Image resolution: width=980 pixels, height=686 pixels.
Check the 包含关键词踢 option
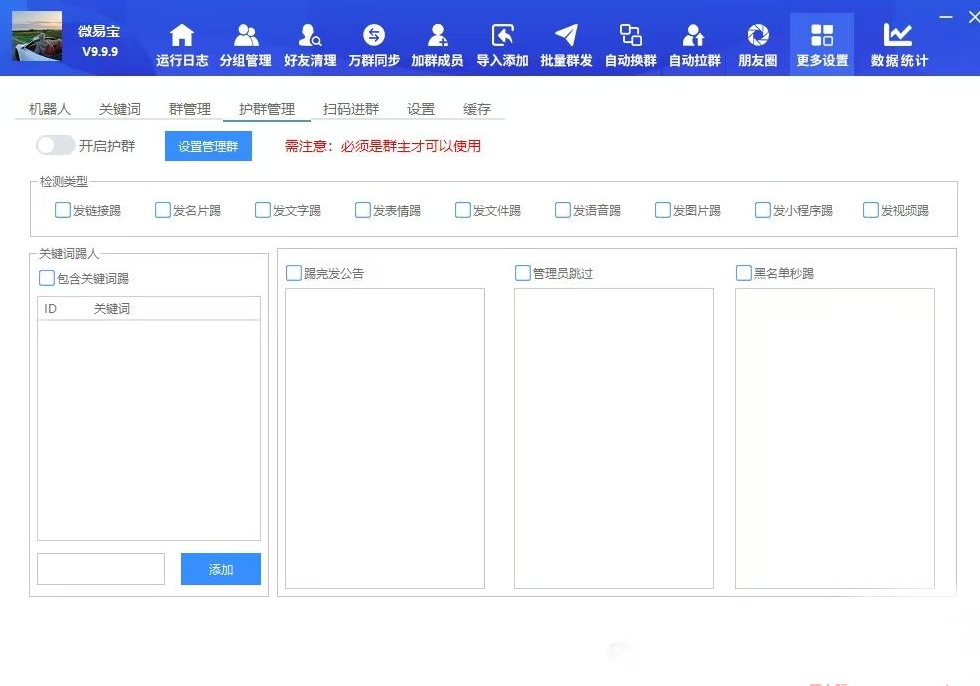point(47,278)
